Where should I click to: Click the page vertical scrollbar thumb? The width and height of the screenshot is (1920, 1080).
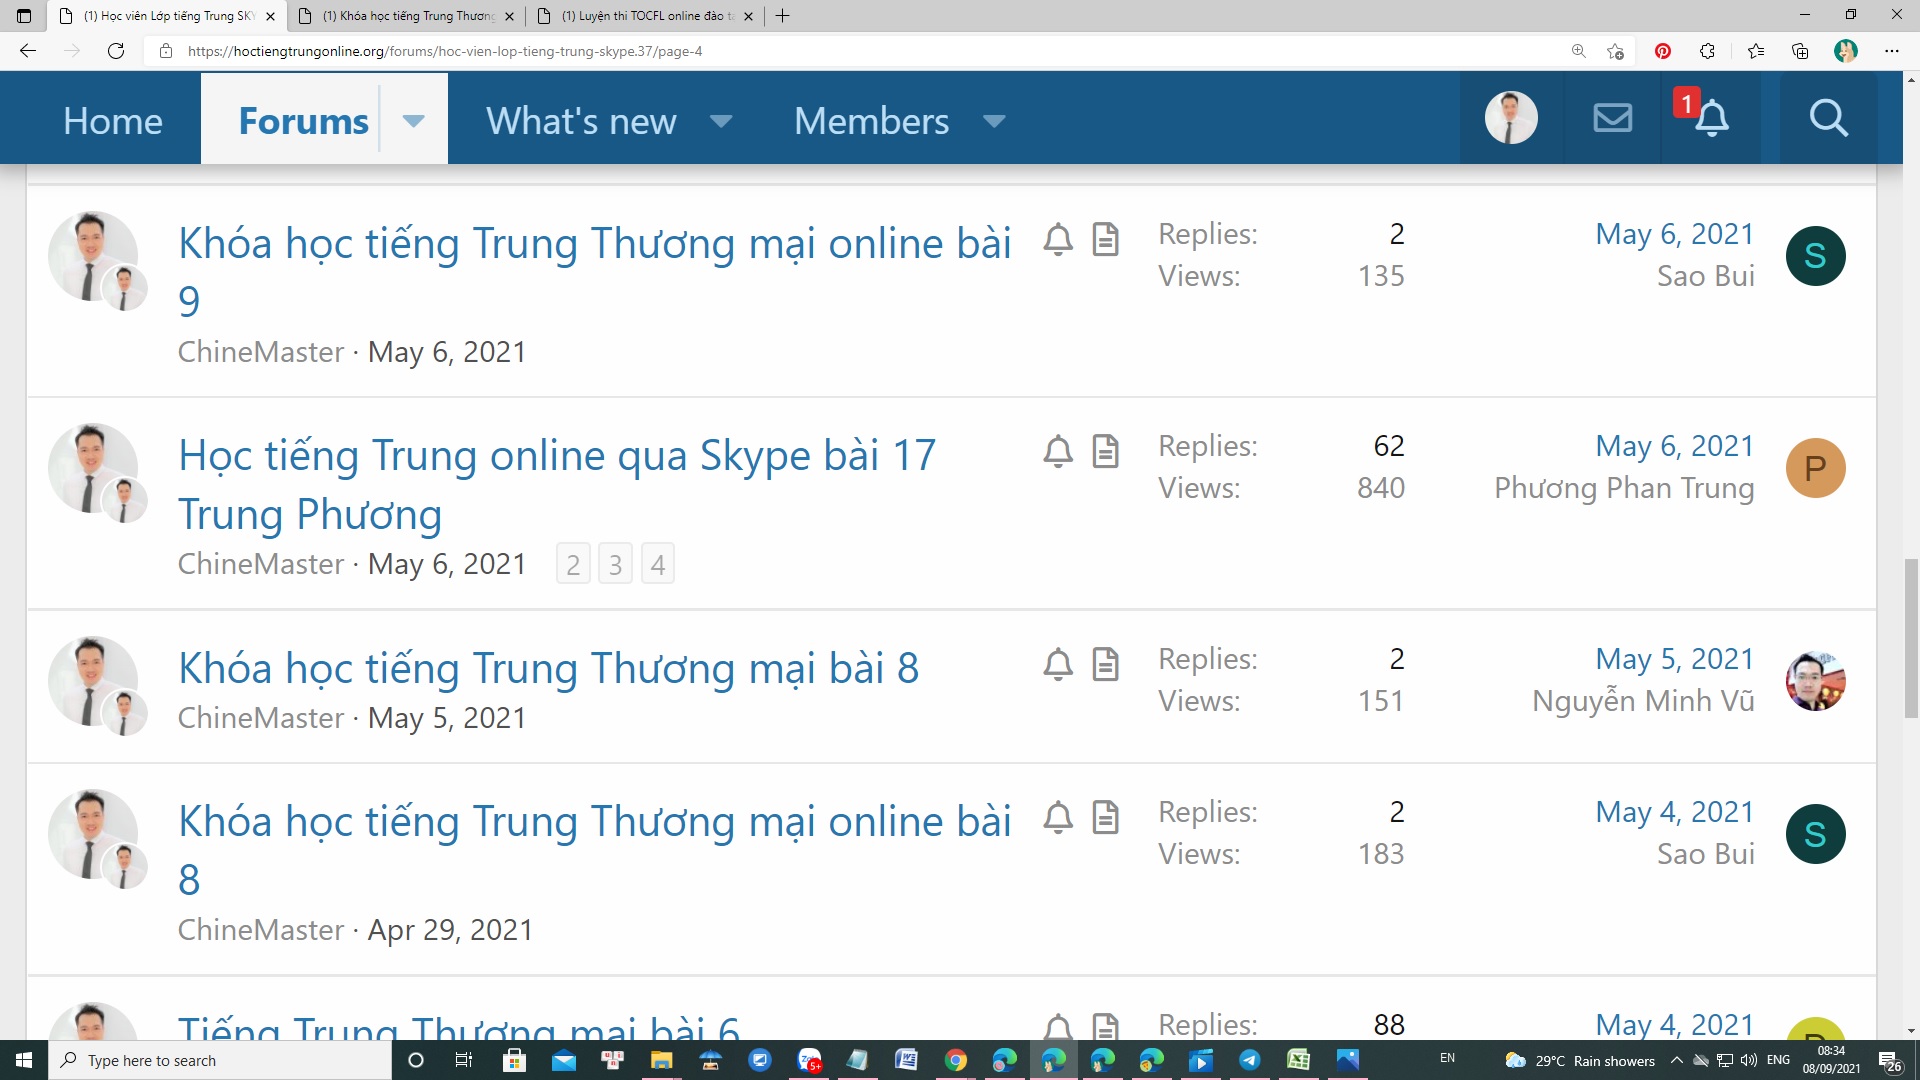pos(1911,638)
